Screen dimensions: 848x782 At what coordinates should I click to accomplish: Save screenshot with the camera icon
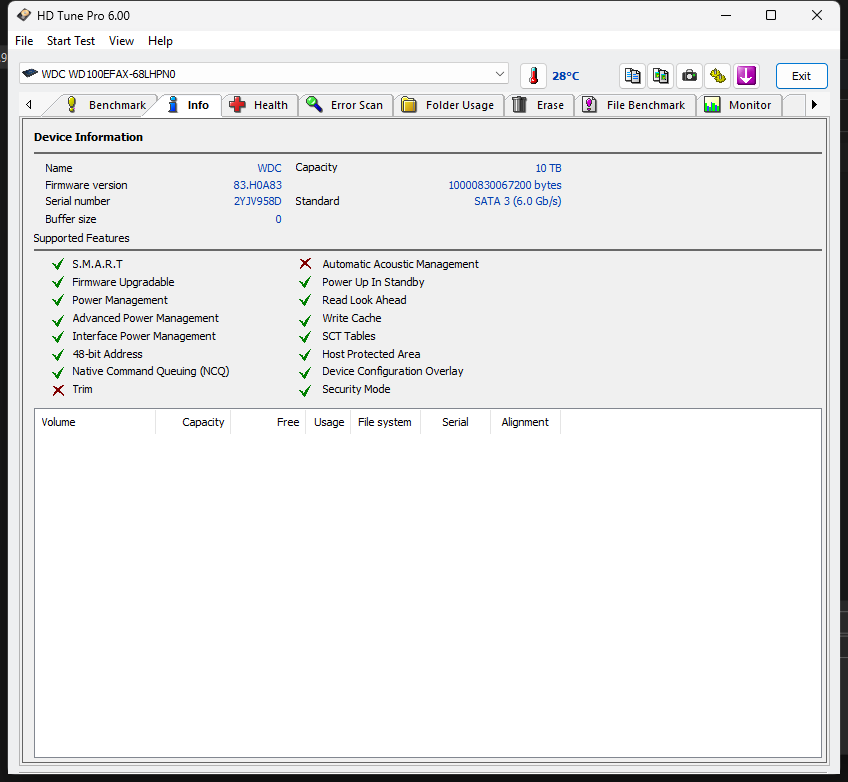(689, 76)
